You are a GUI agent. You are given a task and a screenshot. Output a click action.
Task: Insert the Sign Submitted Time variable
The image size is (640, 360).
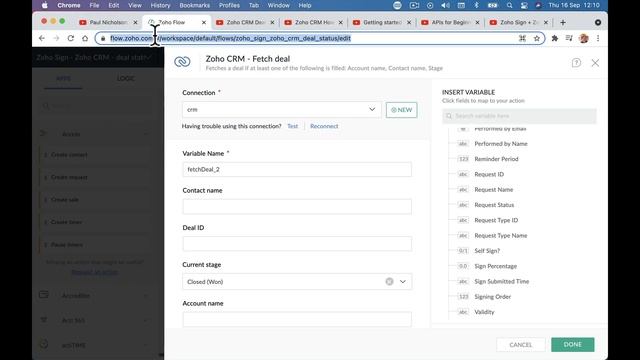click(x=501, y=281)
